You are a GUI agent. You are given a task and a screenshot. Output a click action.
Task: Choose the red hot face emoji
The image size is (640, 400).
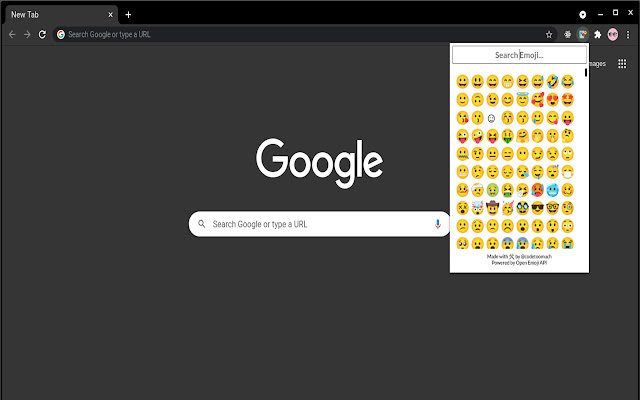coord(537,190)
